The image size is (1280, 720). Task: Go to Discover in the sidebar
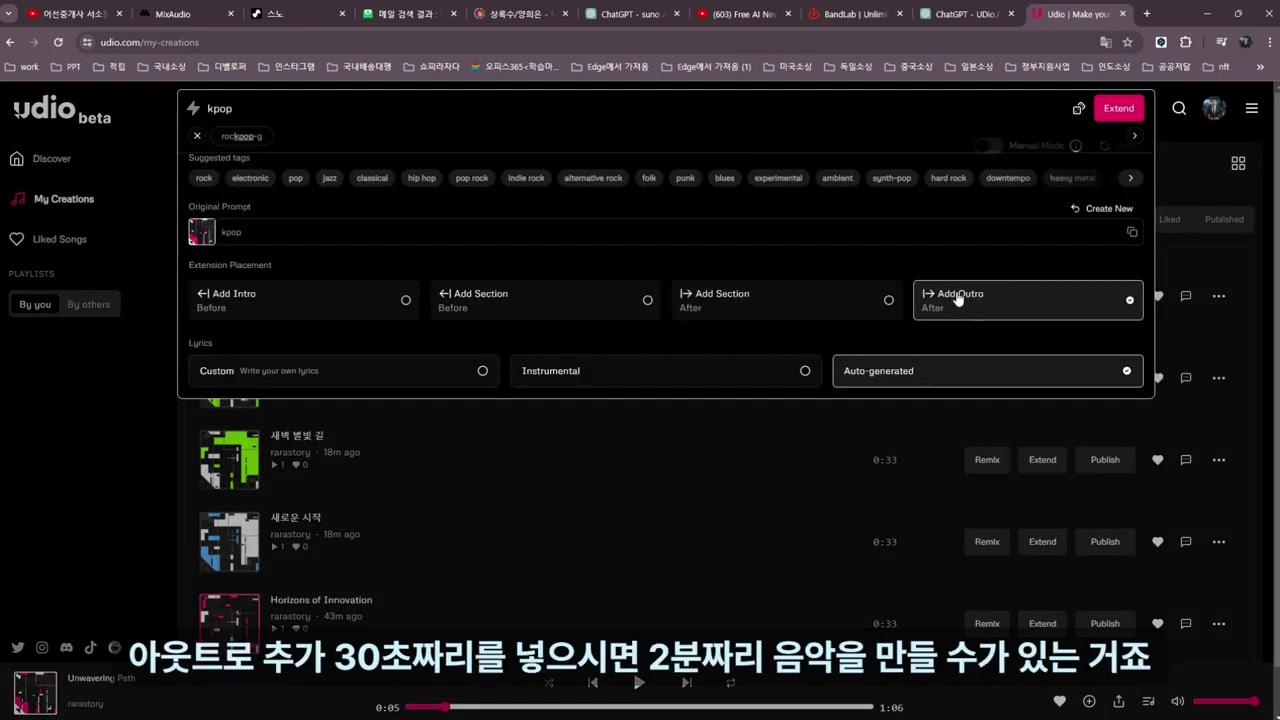(41, 159)
